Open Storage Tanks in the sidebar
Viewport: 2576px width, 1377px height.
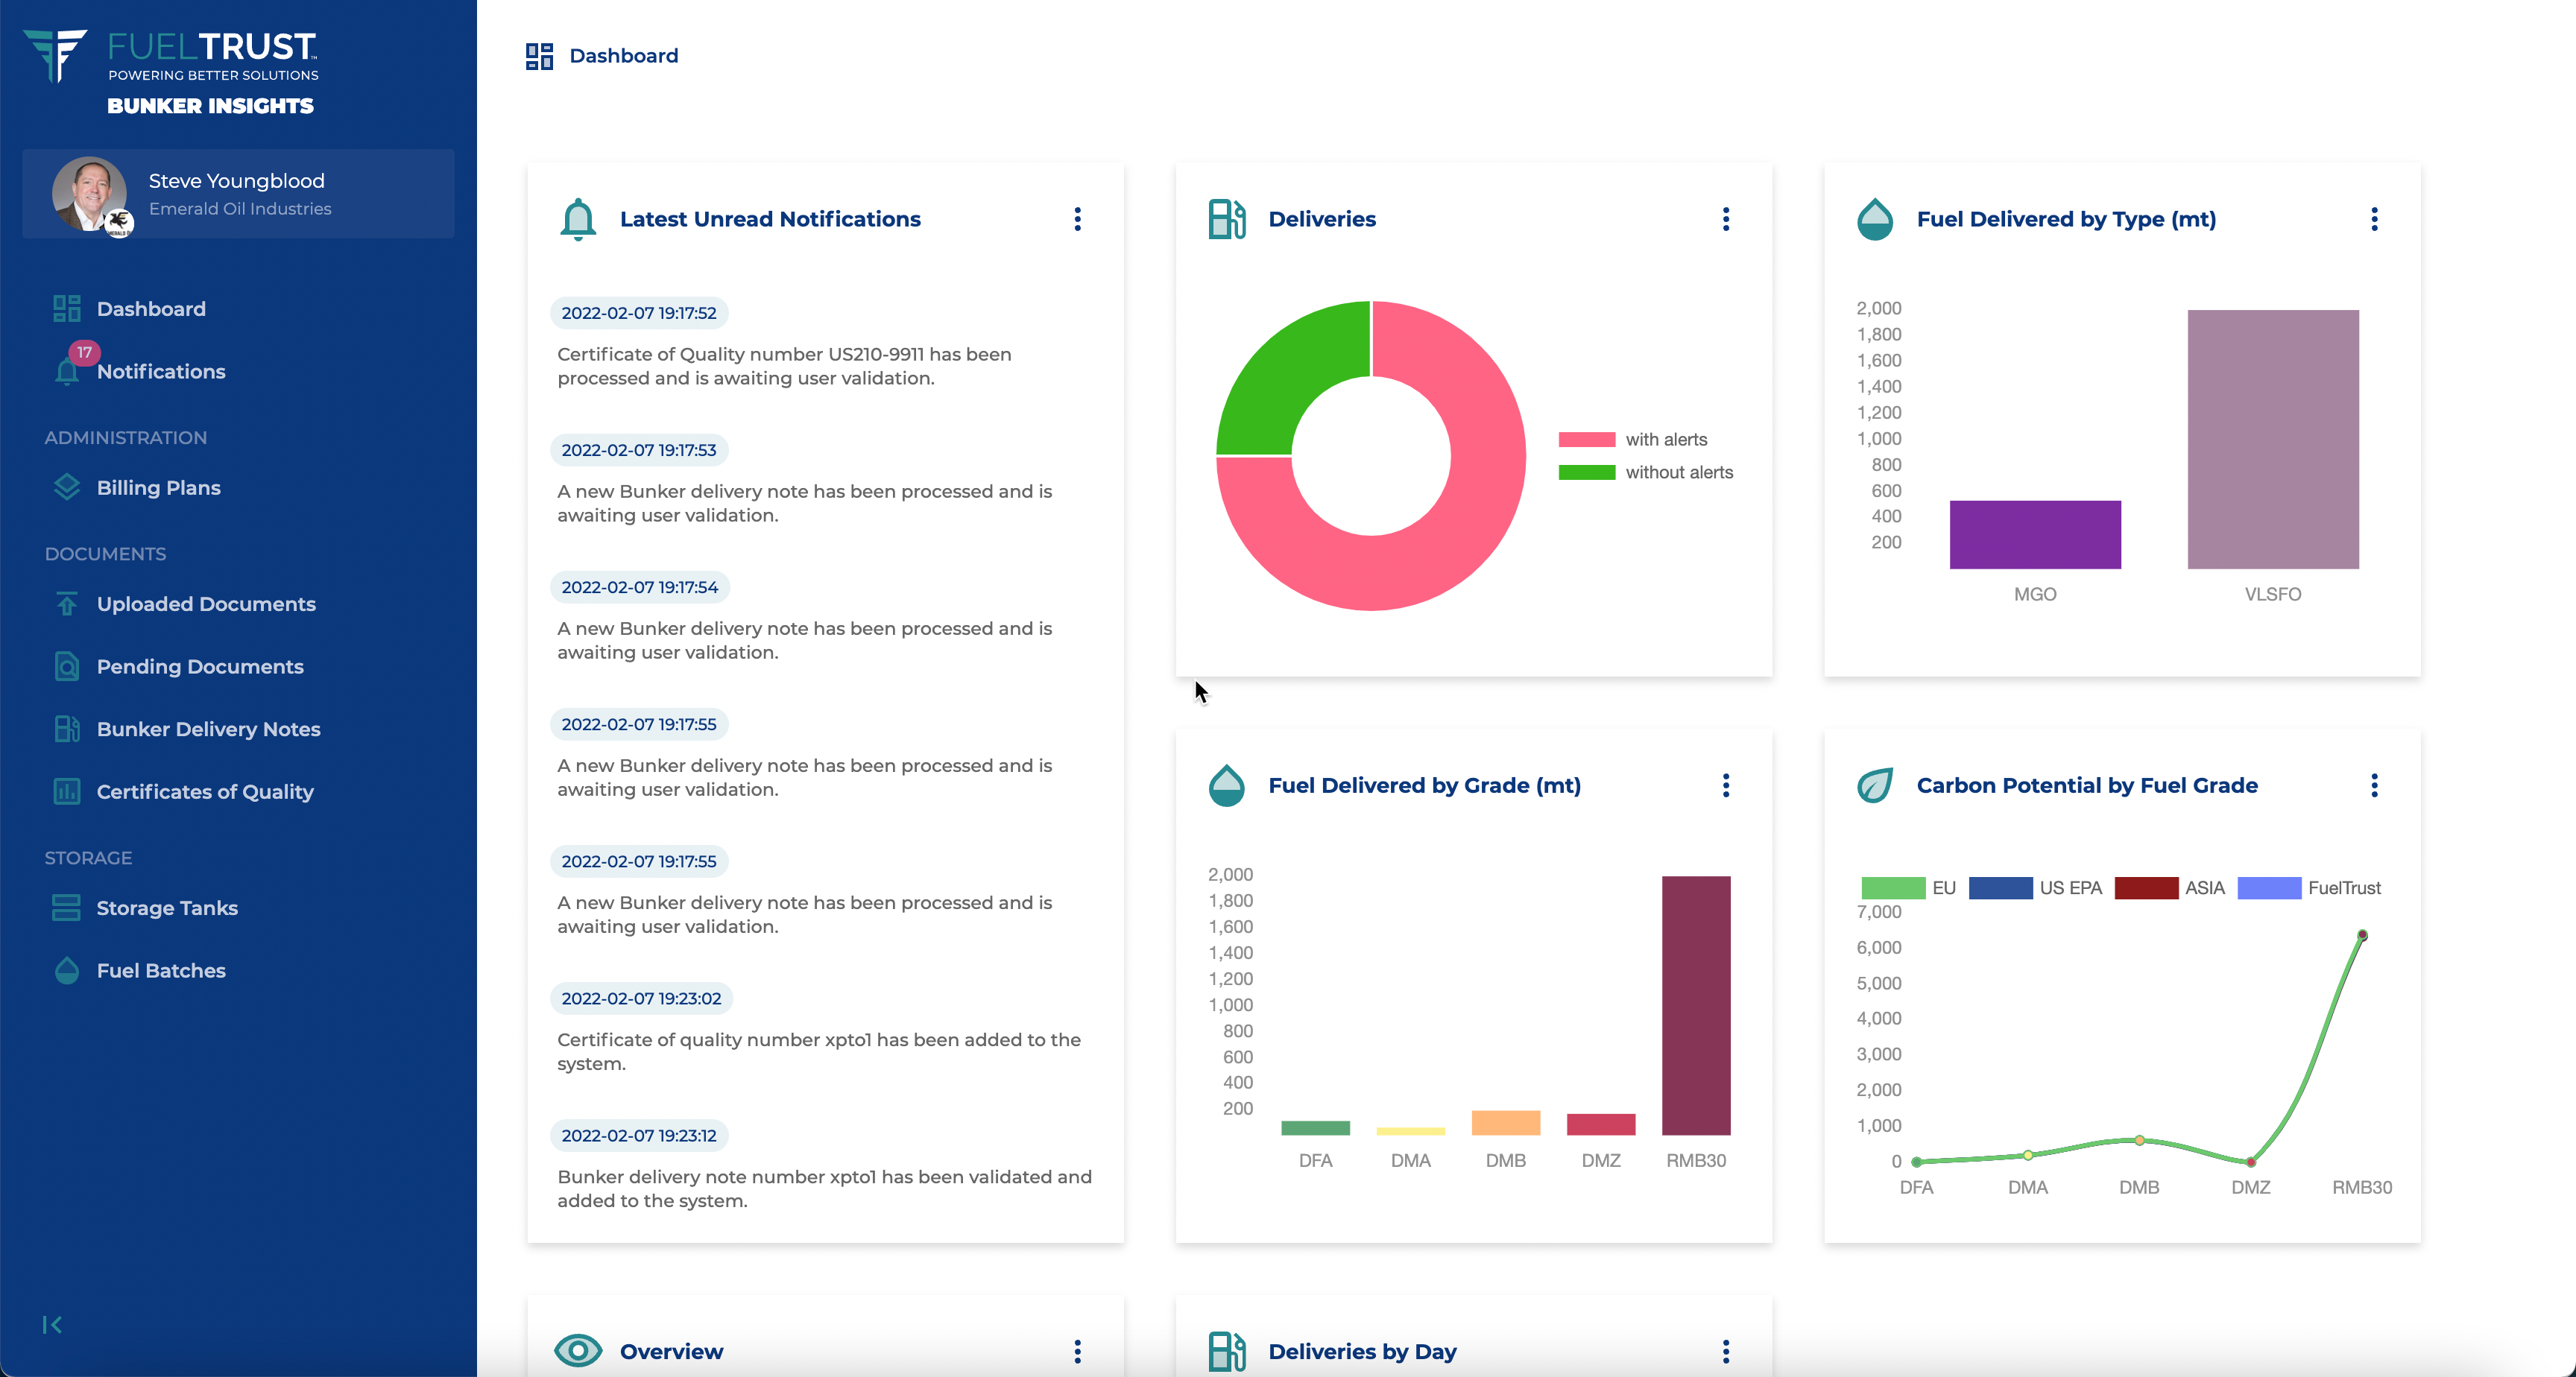[167, 908]
